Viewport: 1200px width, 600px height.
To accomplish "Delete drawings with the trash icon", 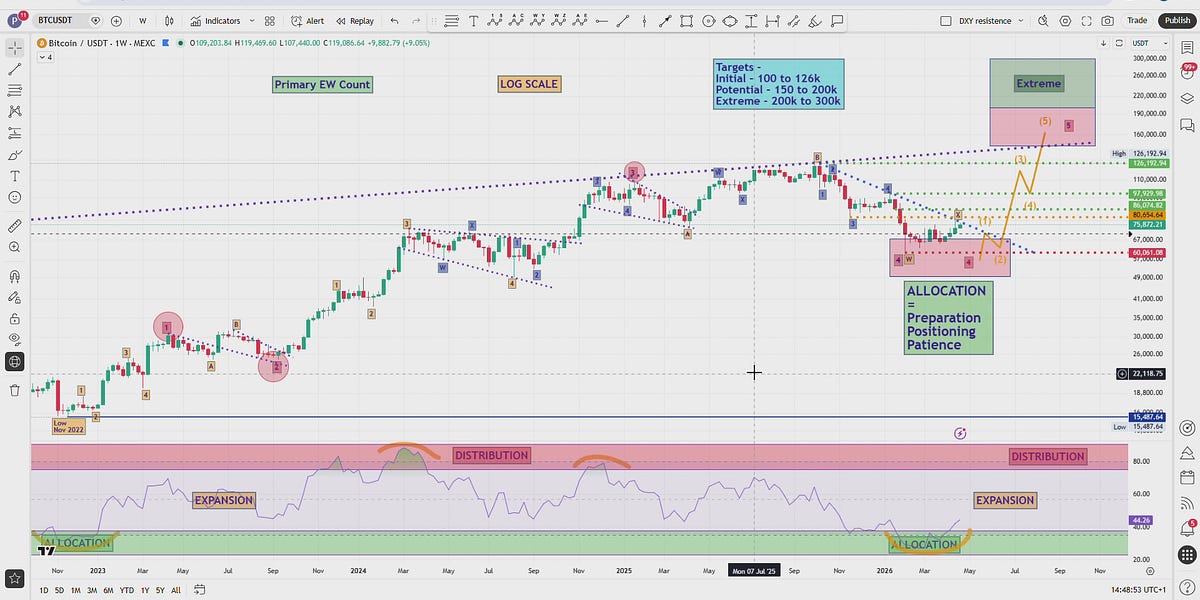I will pos(14,390).
